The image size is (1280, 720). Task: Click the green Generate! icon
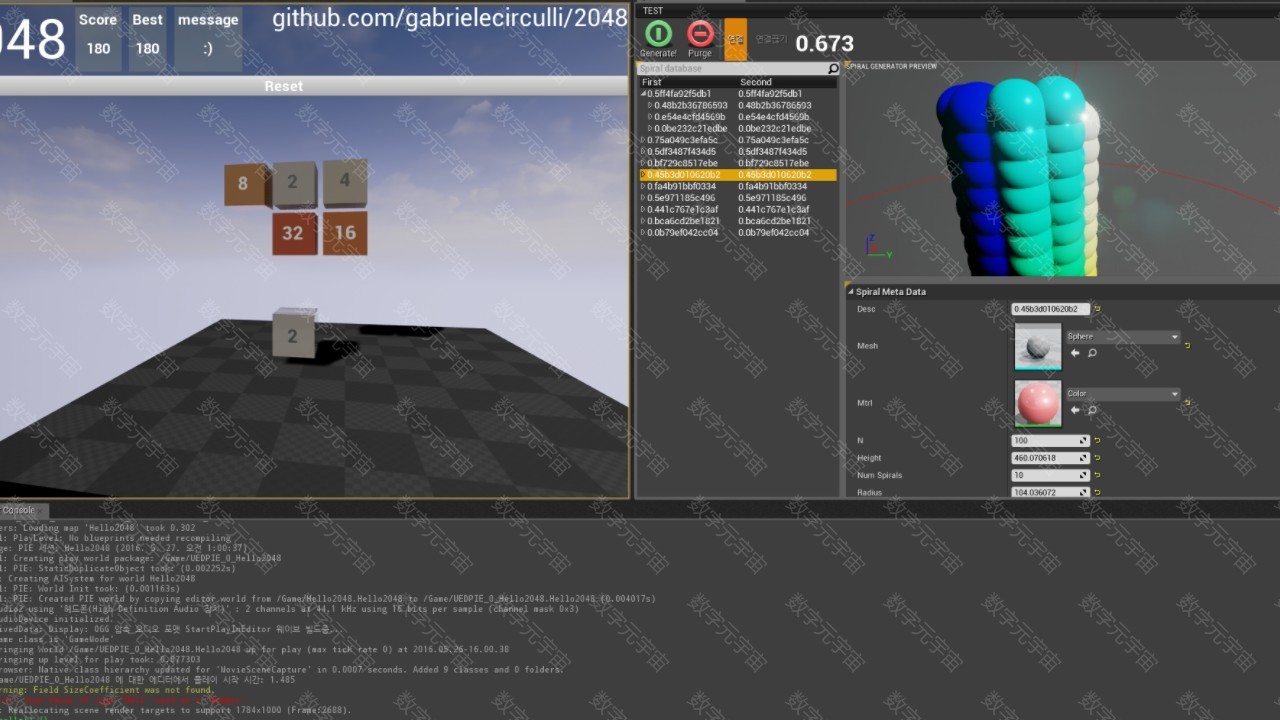(658, 34)
